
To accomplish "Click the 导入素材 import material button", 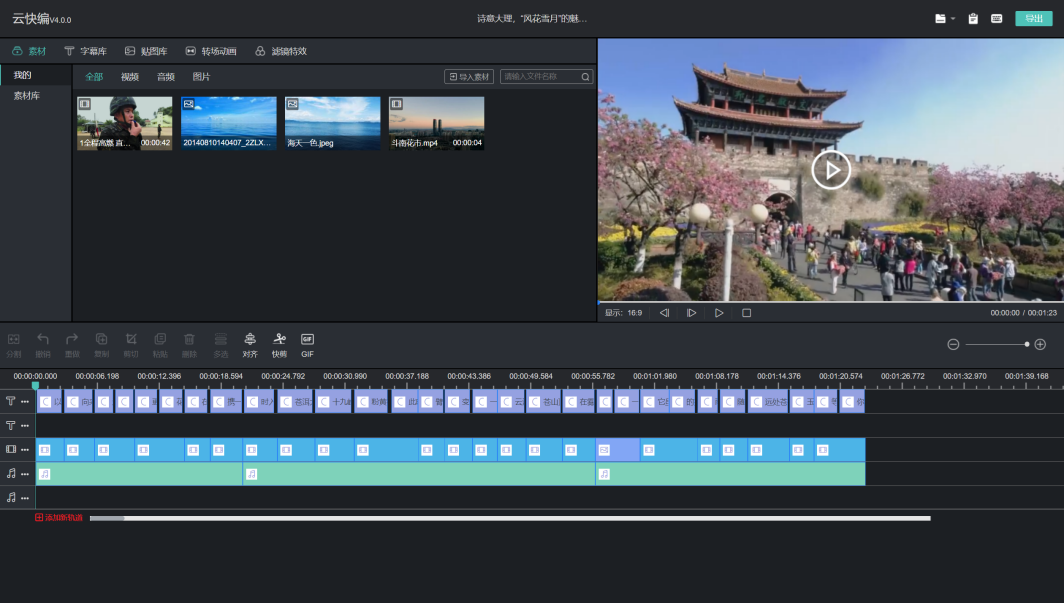I will pos(469,77).
